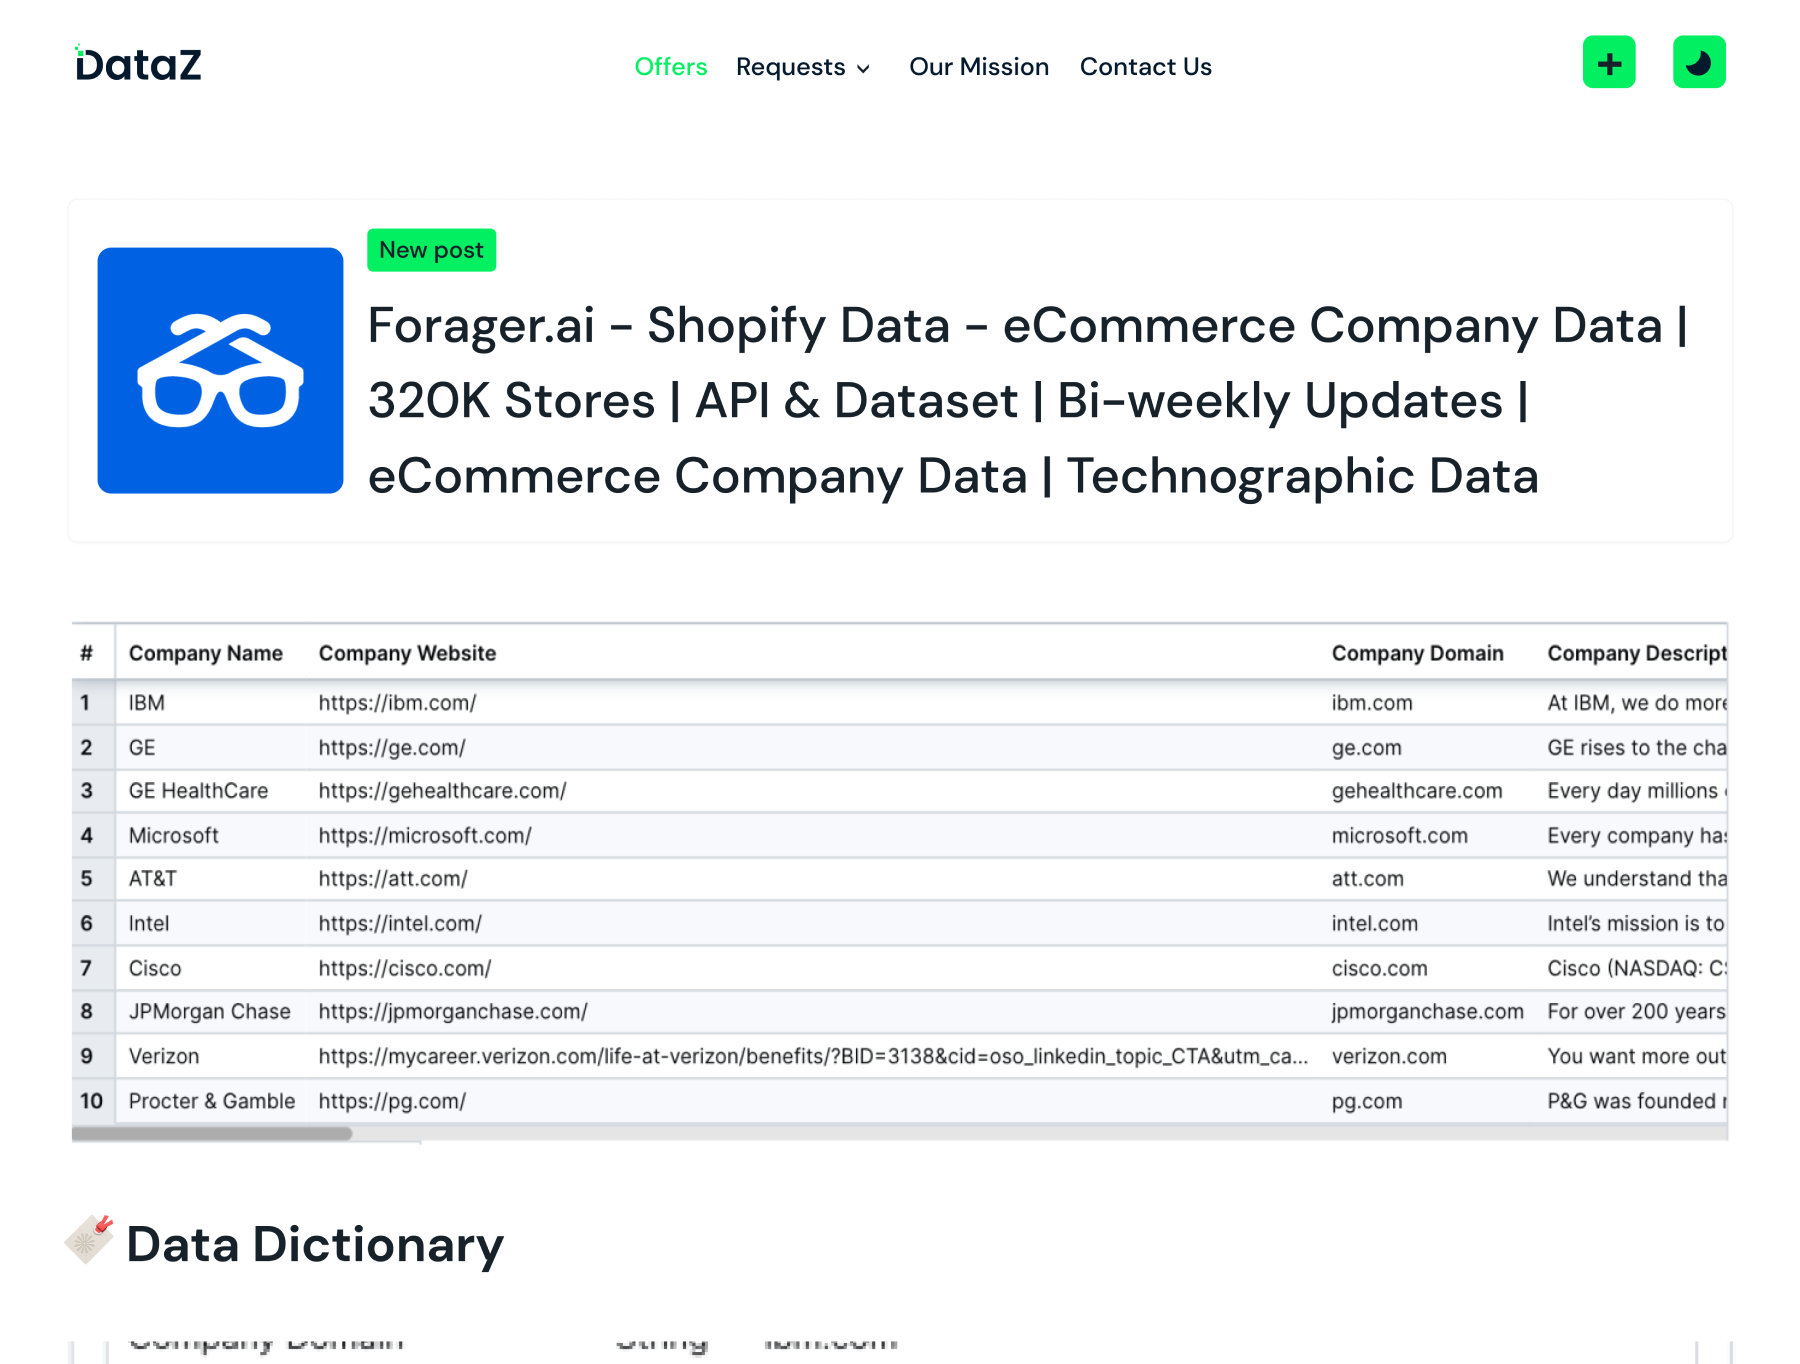Expand the Requests dropdown menu
The width and height of the screenshot is (1800, 1364).
[x=803, y=67]
